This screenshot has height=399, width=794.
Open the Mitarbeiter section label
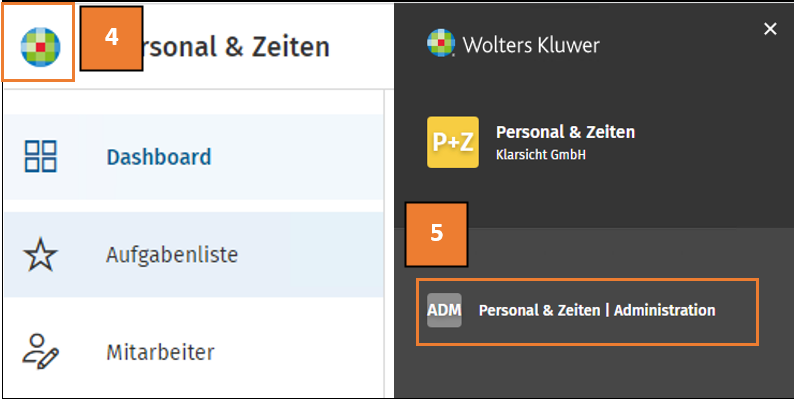coord(160,352)
